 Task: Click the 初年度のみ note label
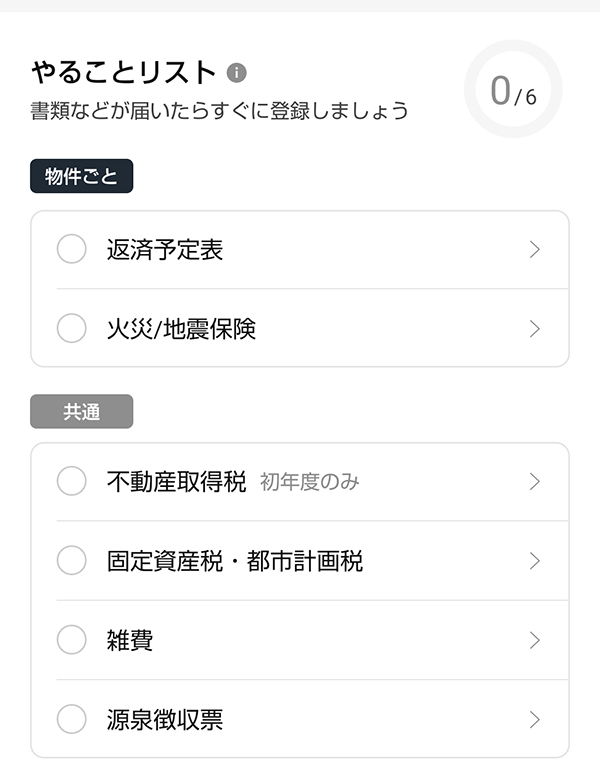[x=309, y=482]
